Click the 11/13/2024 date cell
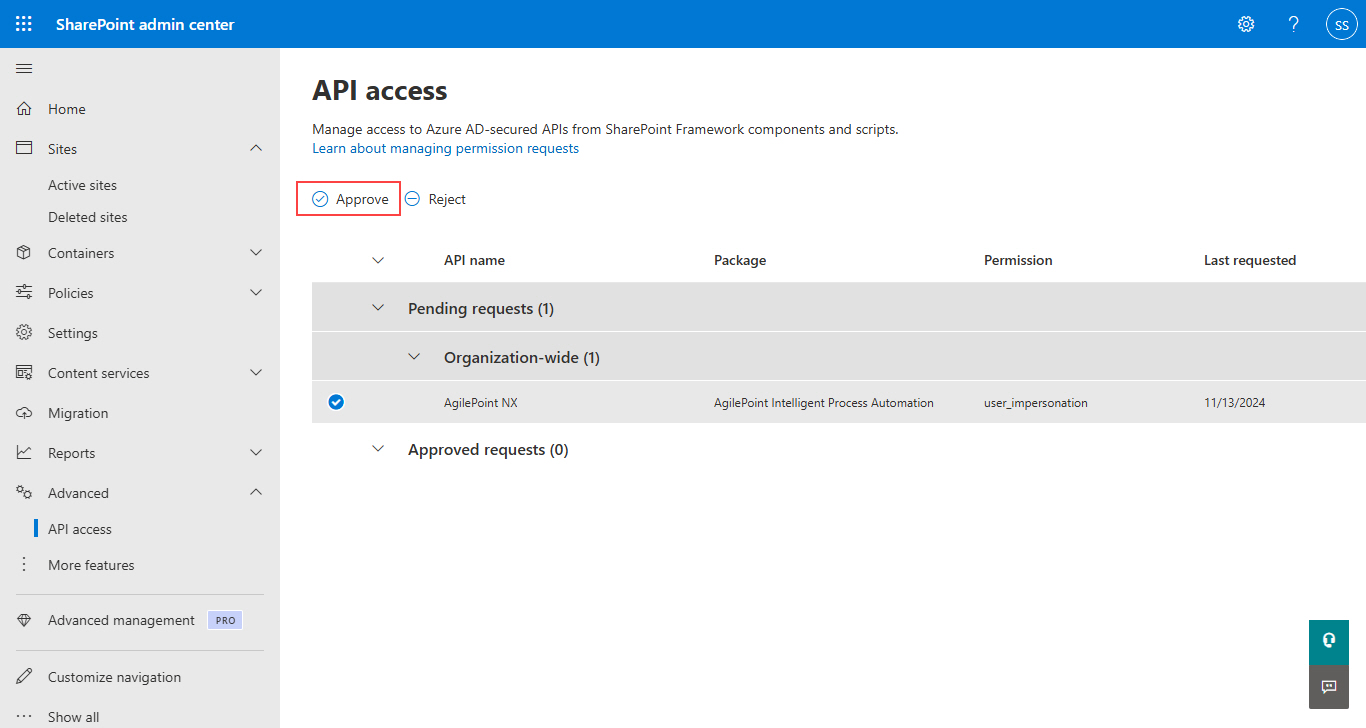Screen dimensions: 1366x728 [x=1235, y=403]
